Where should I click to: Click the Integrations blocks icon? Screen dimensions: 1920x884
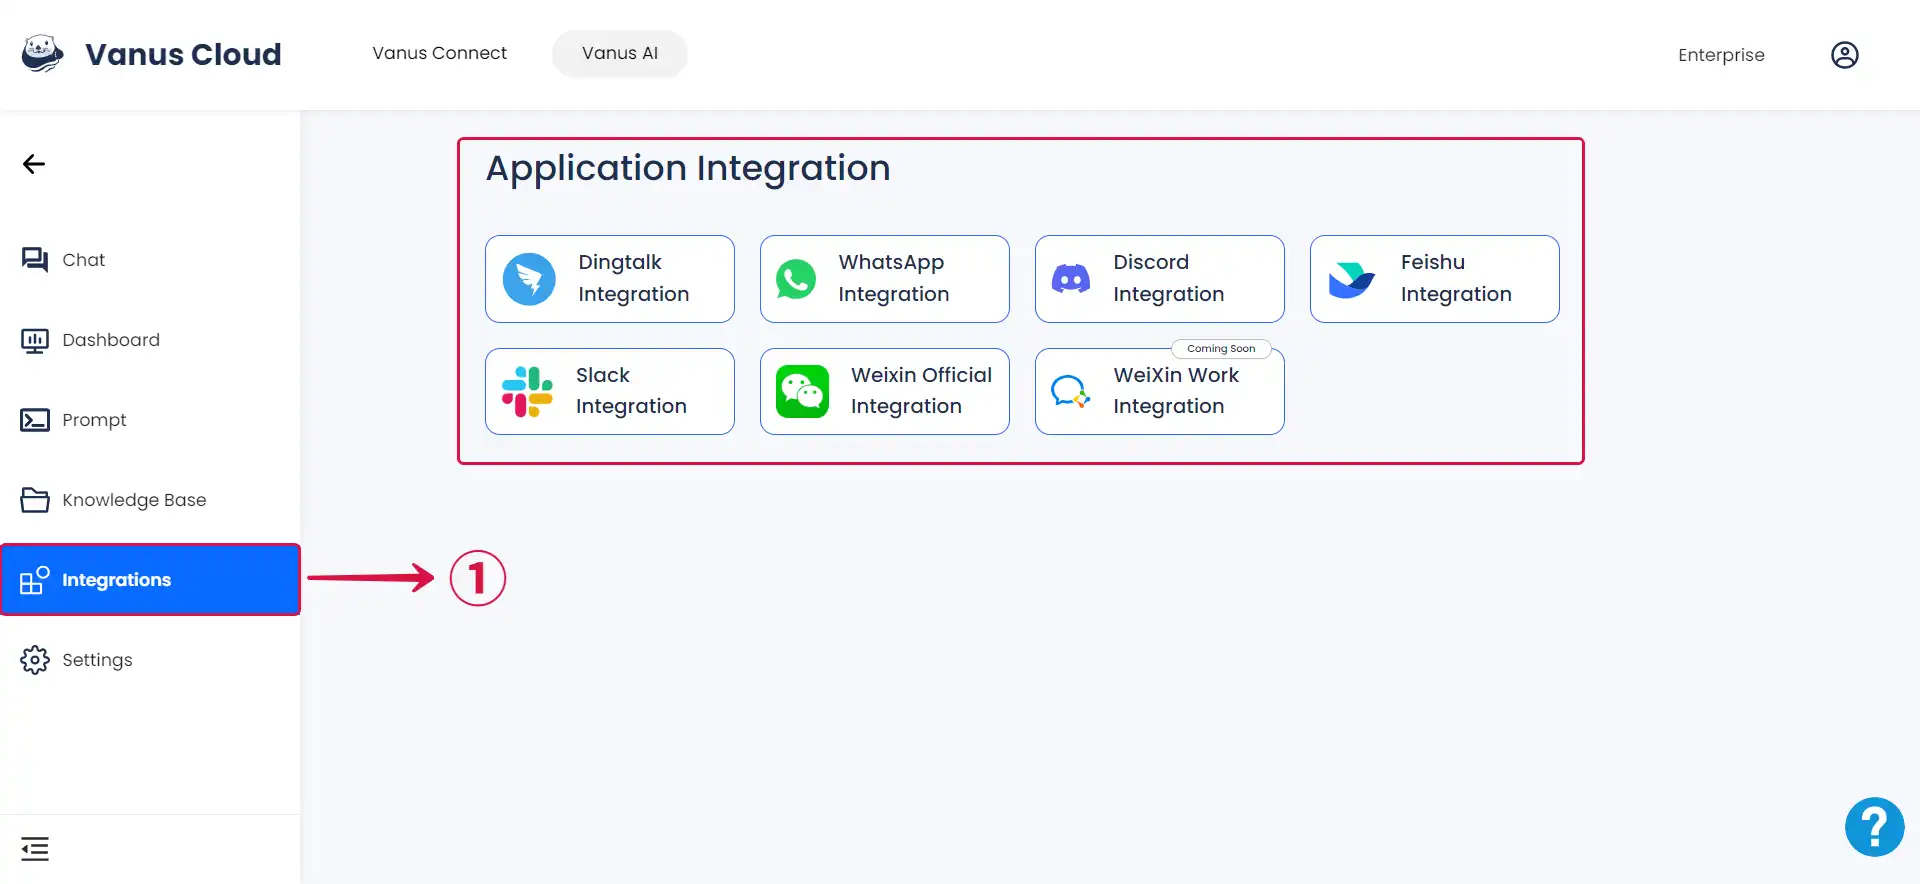click(x=35, y=580)
